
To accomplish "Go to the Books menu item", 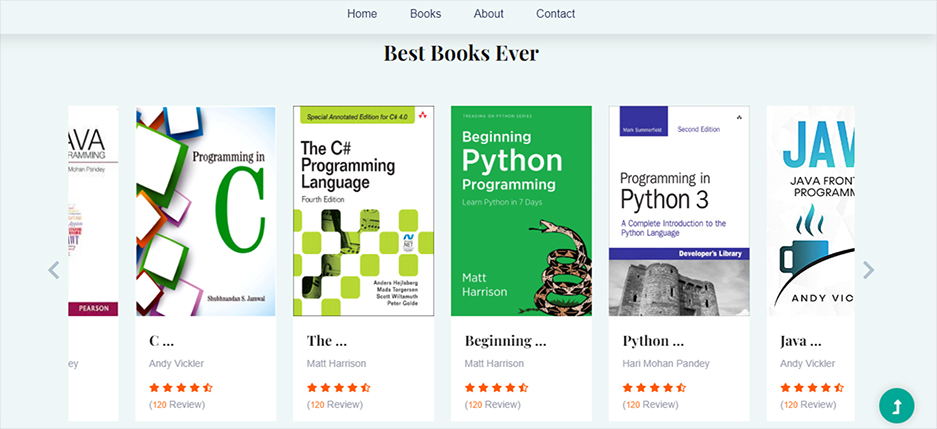I will pyautogui.click(x=425, y=14).
